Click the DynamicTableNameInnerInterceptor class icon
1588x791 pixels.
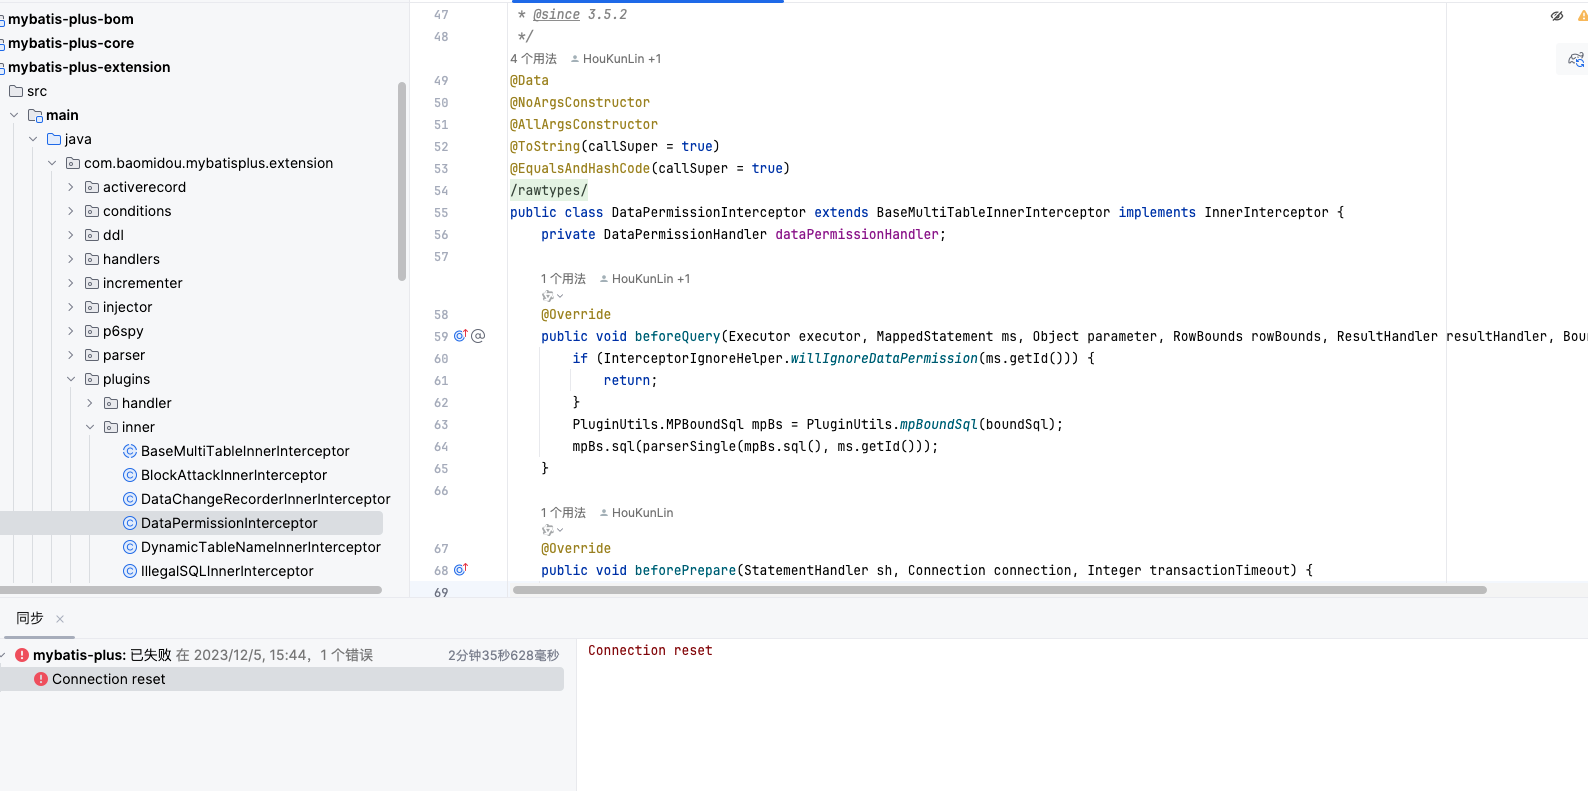click(x=130, y=547)
